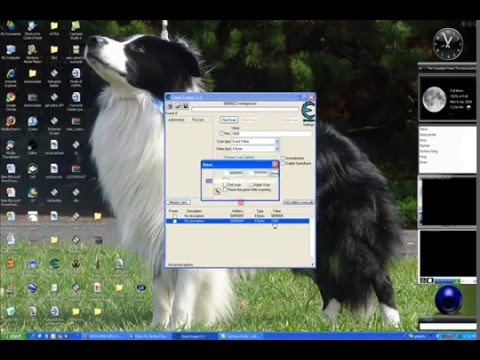Launch Google Chrome from the desktop
This screenshot has width=480, height=360.
(11, 101)
